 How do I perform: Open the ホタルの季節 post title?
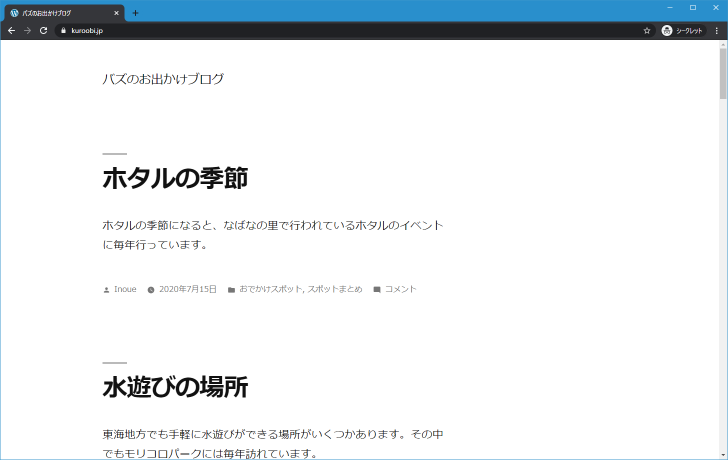175,178
